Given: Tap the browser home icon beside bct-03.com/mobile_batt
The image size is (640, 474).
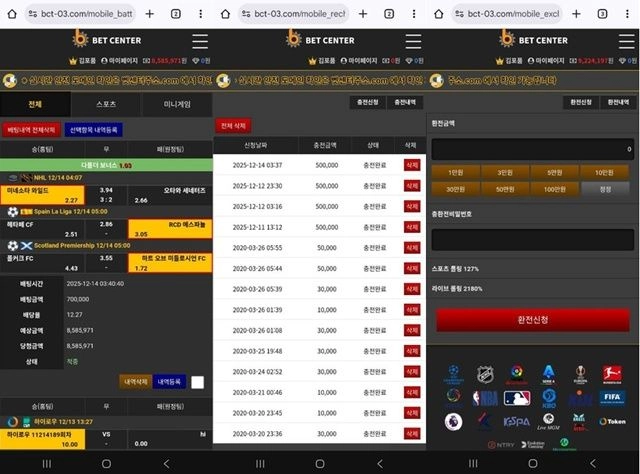Looking at the screenshot, I should click(12, 14).
